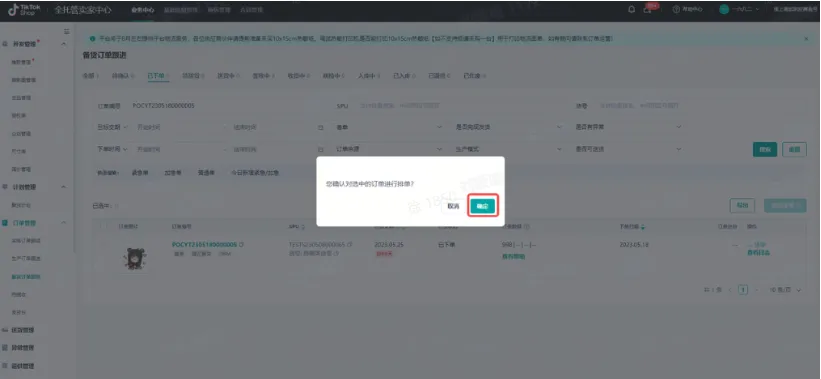Sort the table by SPU column icon
The width and height of the screenshot is (821, 379).
[x=303, y=227]
